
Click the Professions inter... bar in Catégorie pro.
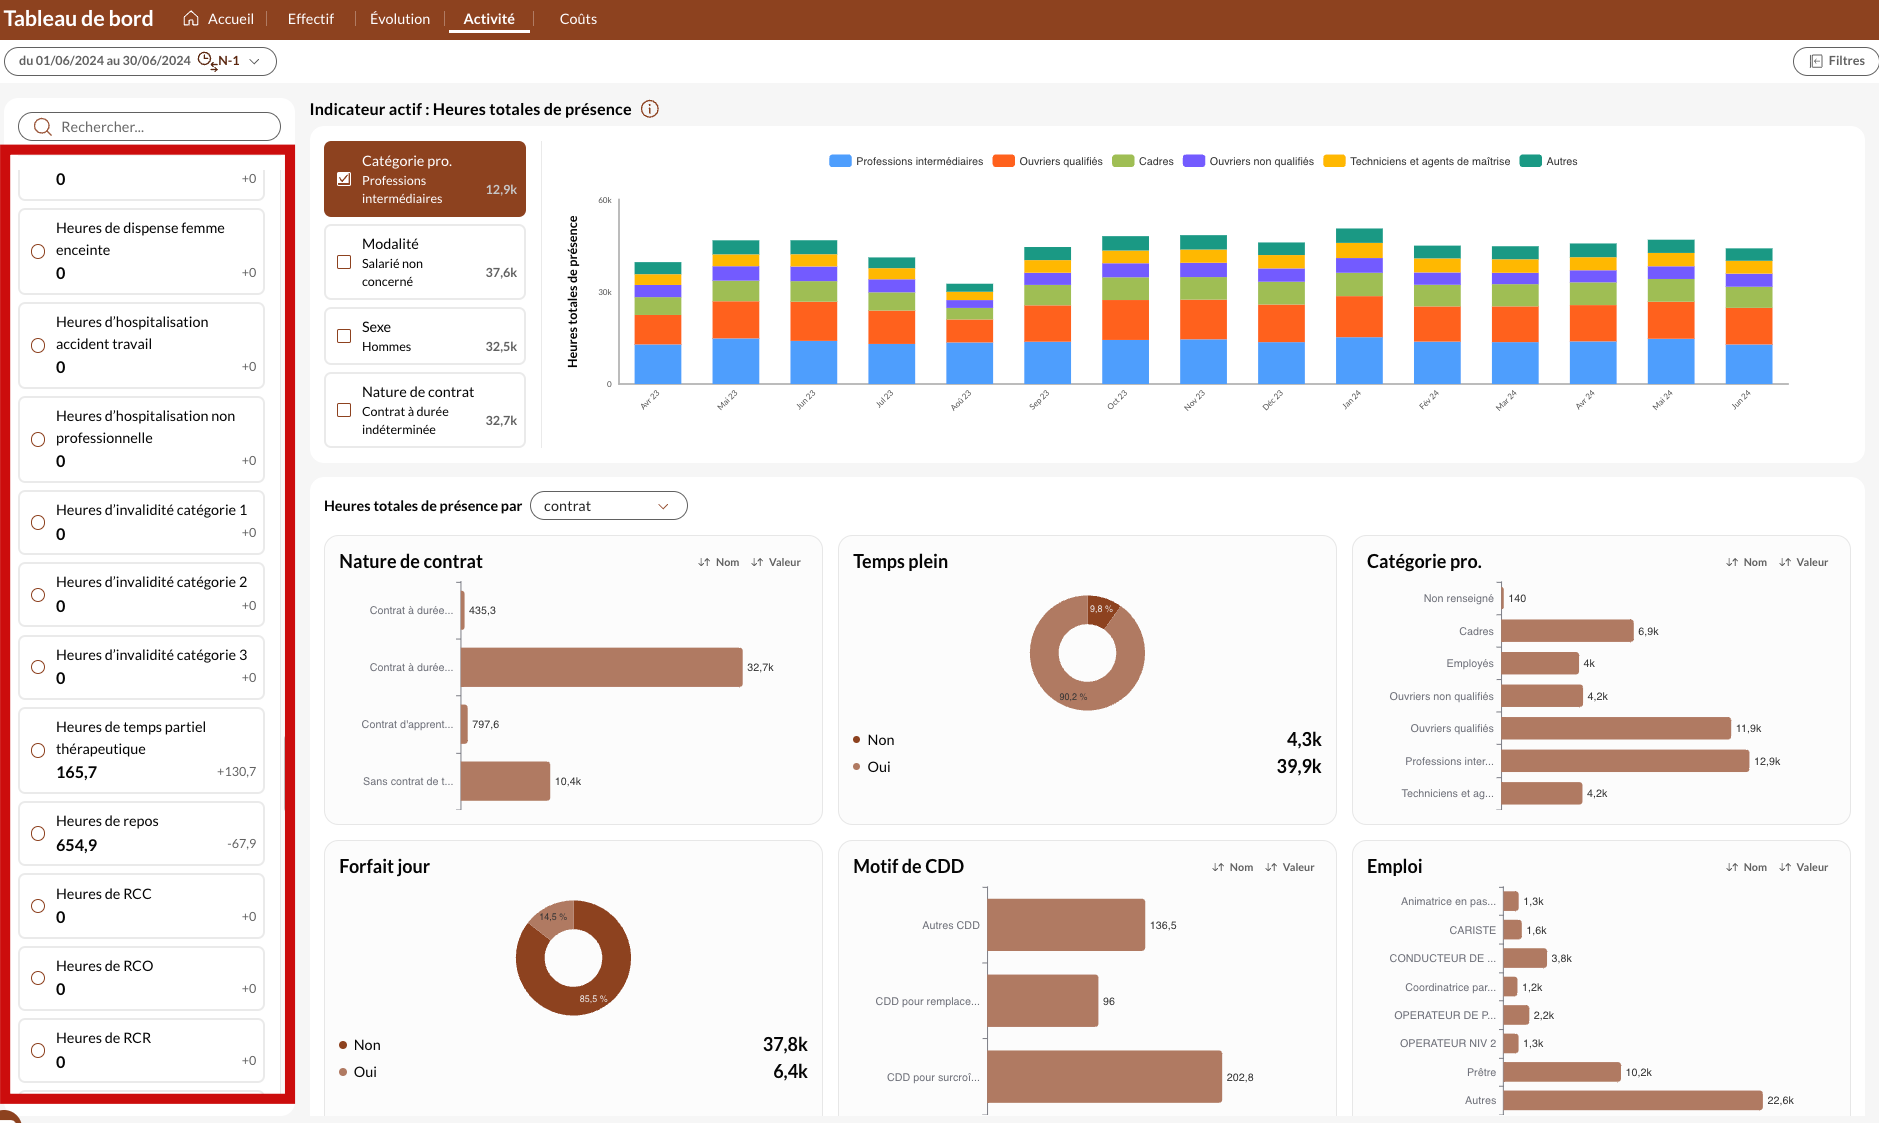tap(1625, 761)
